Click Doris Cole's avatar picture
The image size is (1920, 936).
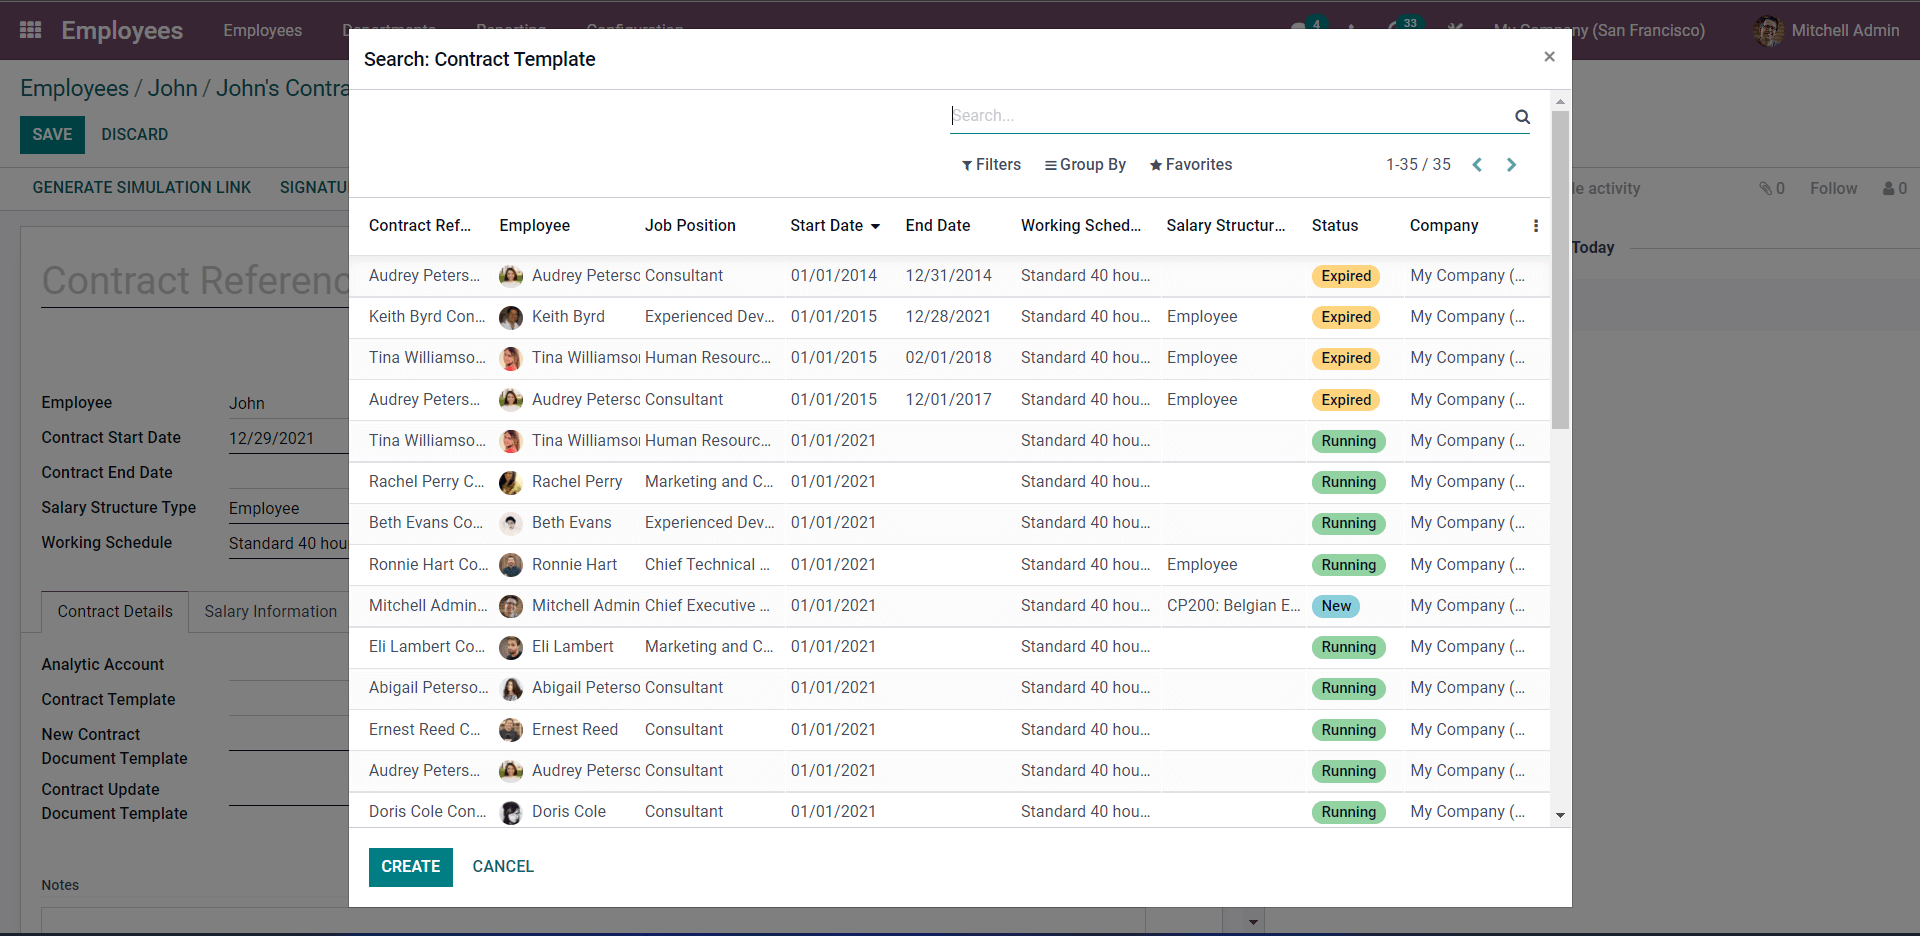[x=511, y=812]
